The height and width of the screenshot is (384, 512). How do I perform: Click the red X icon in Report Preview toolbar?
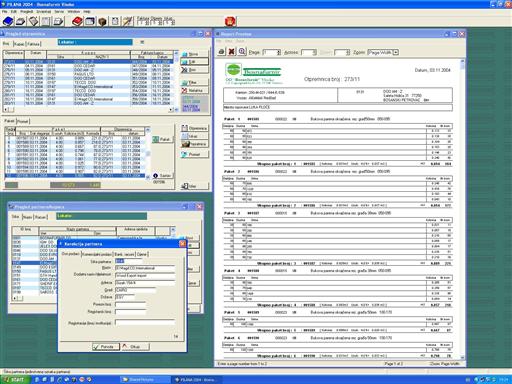point(232,52)
